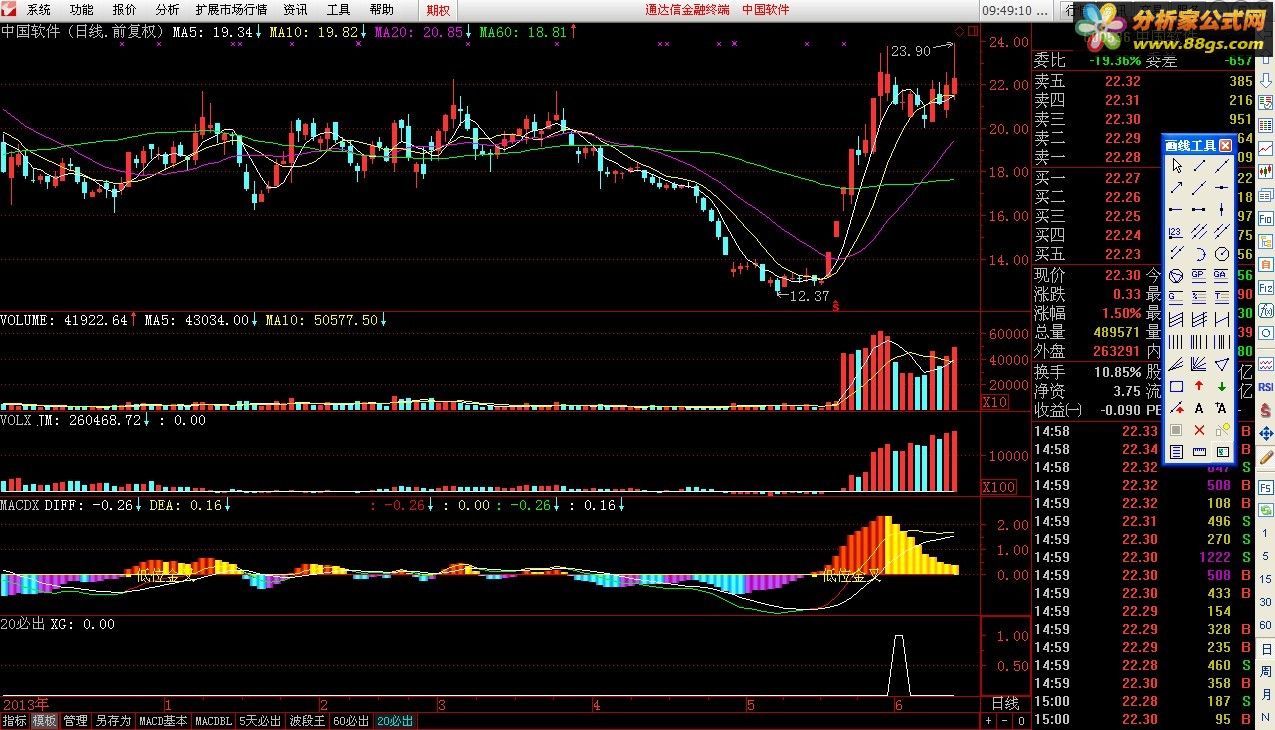The height and width of the screenshot is (730, 1275).
Task: Insert text with the A text tool
Action: click(1199, 408)
